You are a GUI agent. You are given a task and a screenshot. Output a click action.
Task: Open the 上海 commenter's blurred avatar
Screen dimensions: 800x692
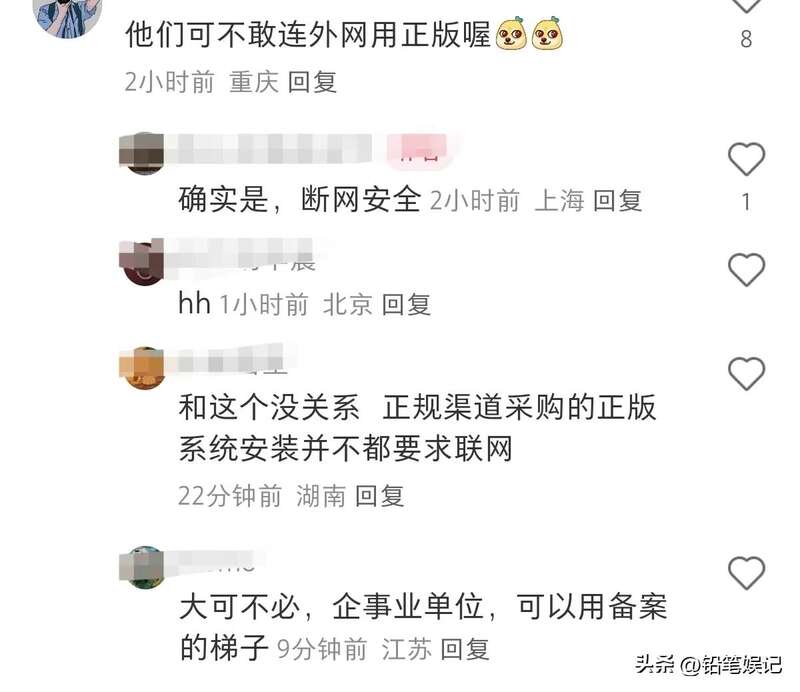tap(142, 154)
